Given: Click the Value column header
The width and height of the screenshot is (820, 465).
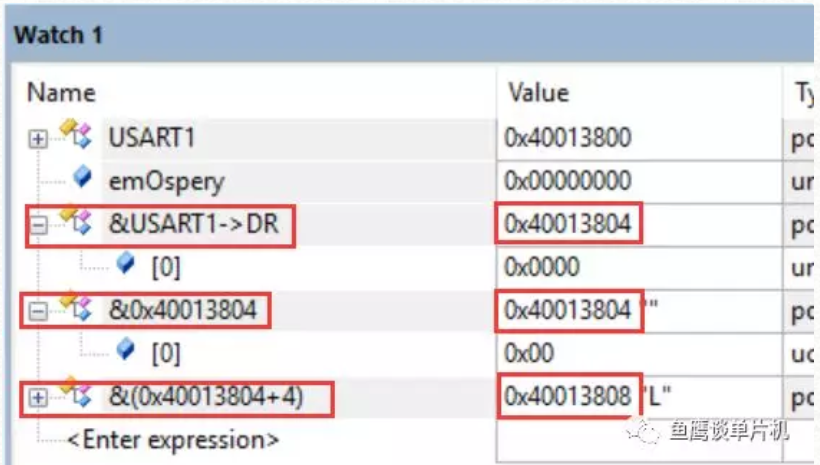Looking at the screenshot, I should pyautogui.click(x=539, y=93).
